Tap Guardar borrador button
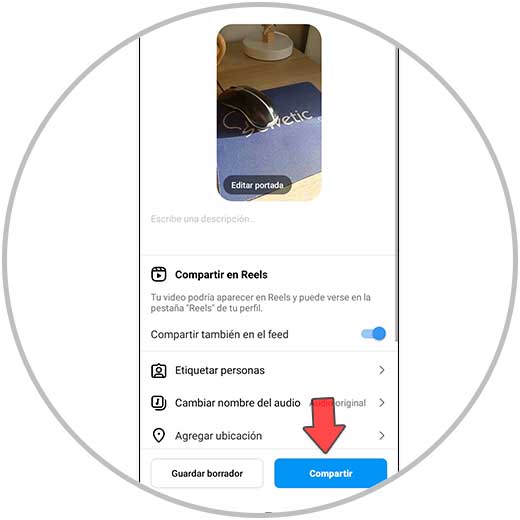The width and height of the screenshot is (520, 520). (x=207, y=473)
